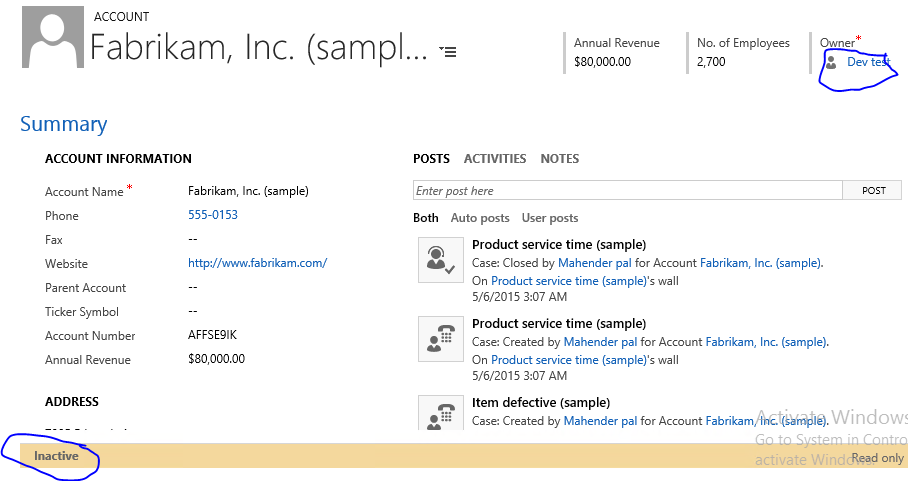Filter posts by Auto posts
The image size is (908, 481).
[480, 218]
